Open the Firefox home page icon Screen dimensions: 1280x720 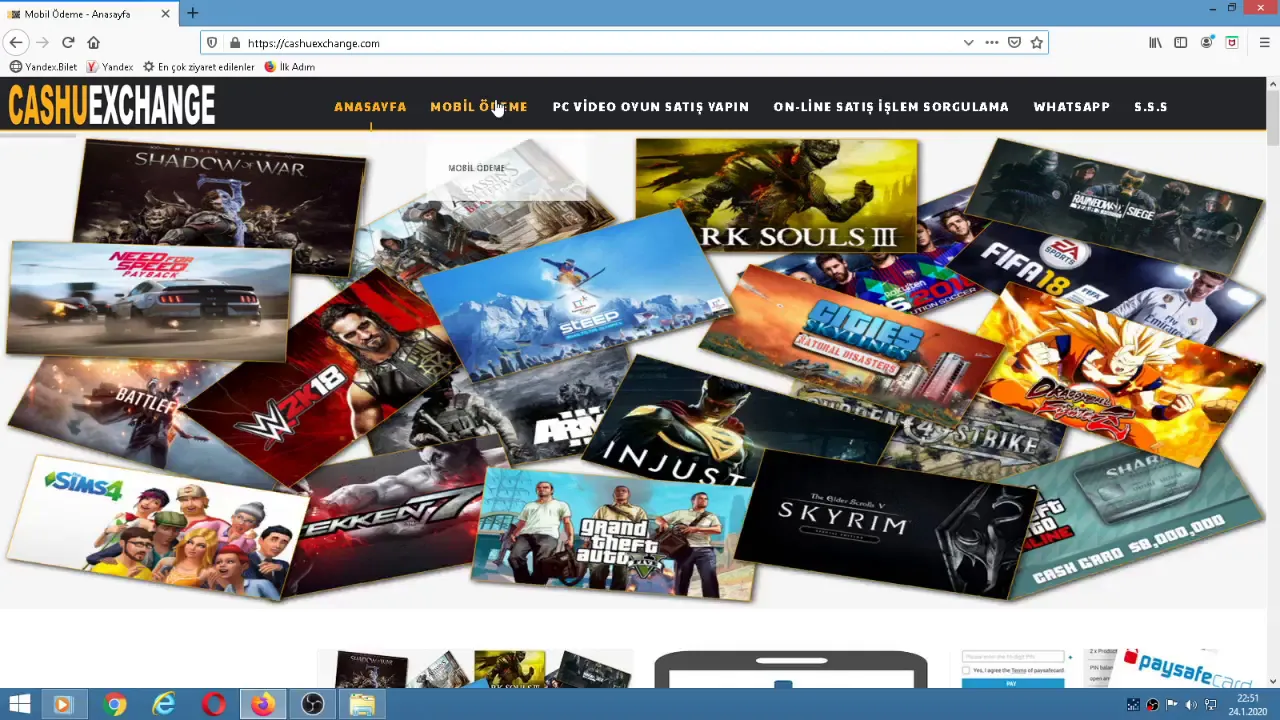point(94,43)
